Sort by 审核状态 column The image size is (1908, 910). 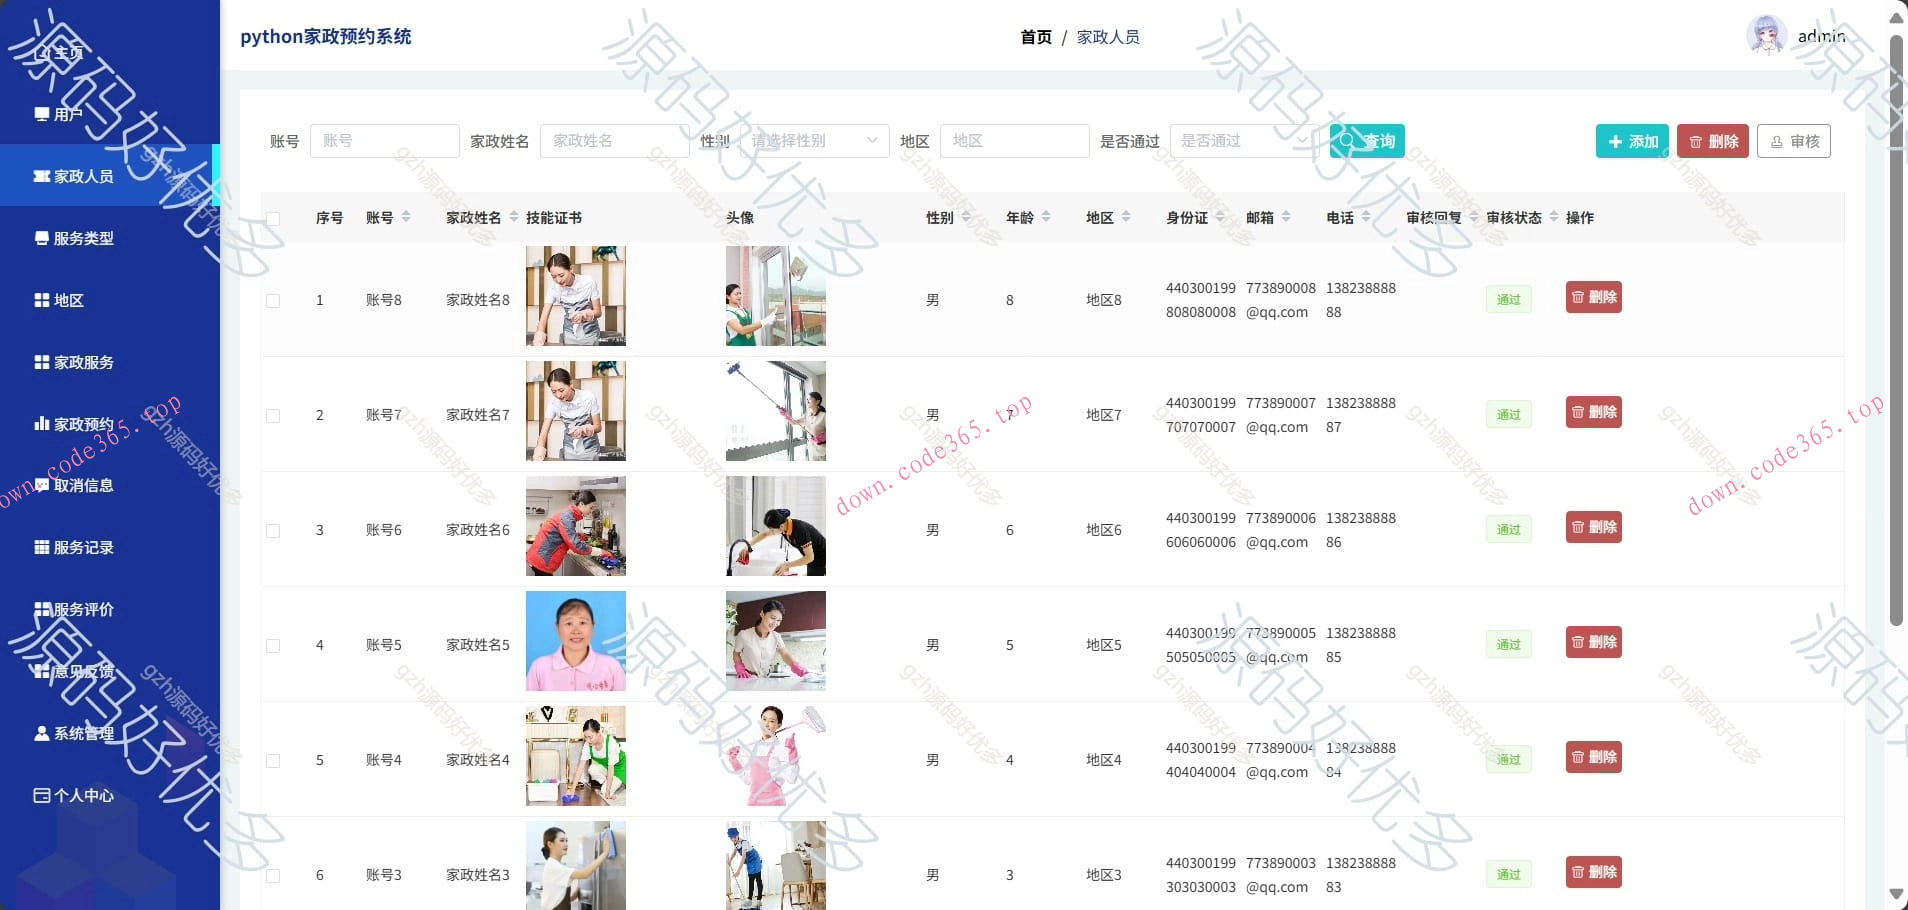coord(1554,217)
